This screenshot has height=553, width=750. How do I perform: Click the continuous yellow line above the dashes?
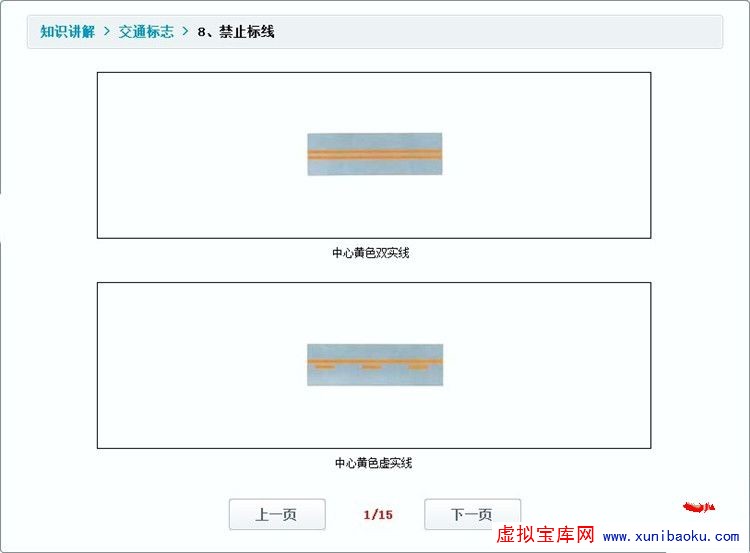(x=374, y=360)
